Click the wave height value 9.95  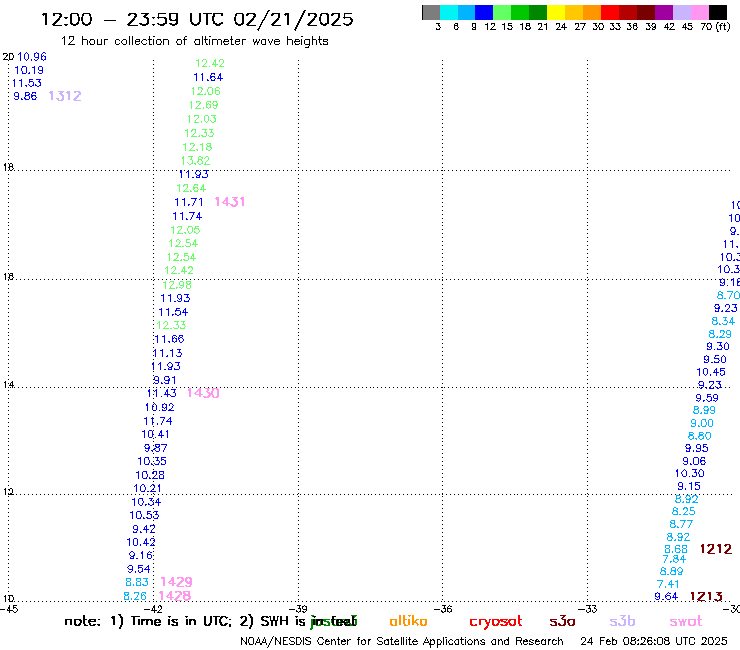point(697,448)
